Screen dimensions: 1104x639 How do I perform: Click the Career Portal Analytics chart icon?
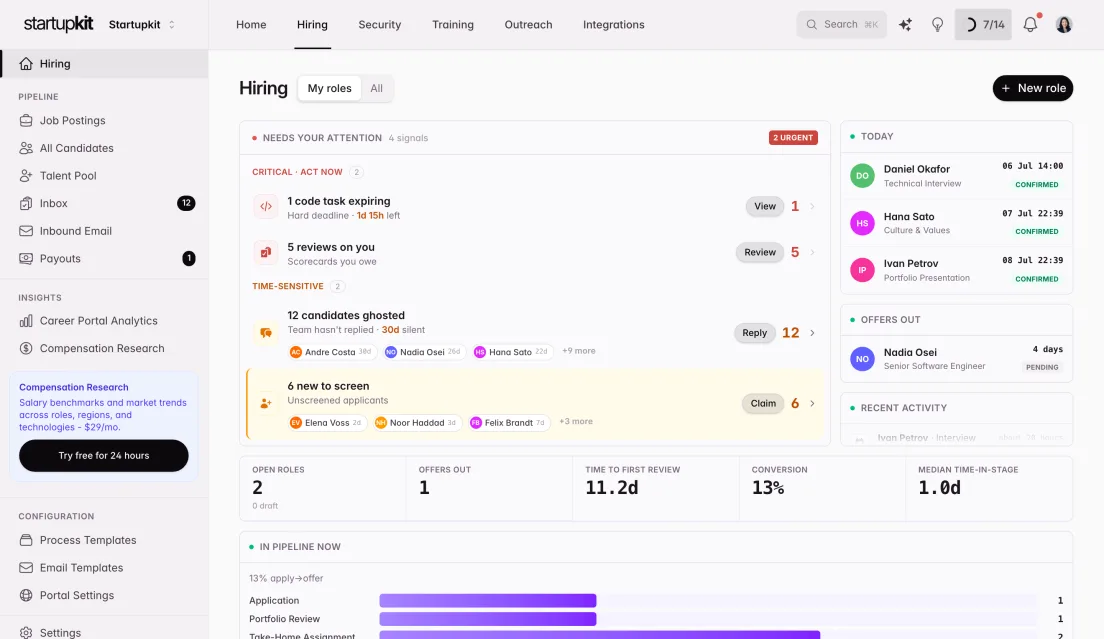pos(26,321)
